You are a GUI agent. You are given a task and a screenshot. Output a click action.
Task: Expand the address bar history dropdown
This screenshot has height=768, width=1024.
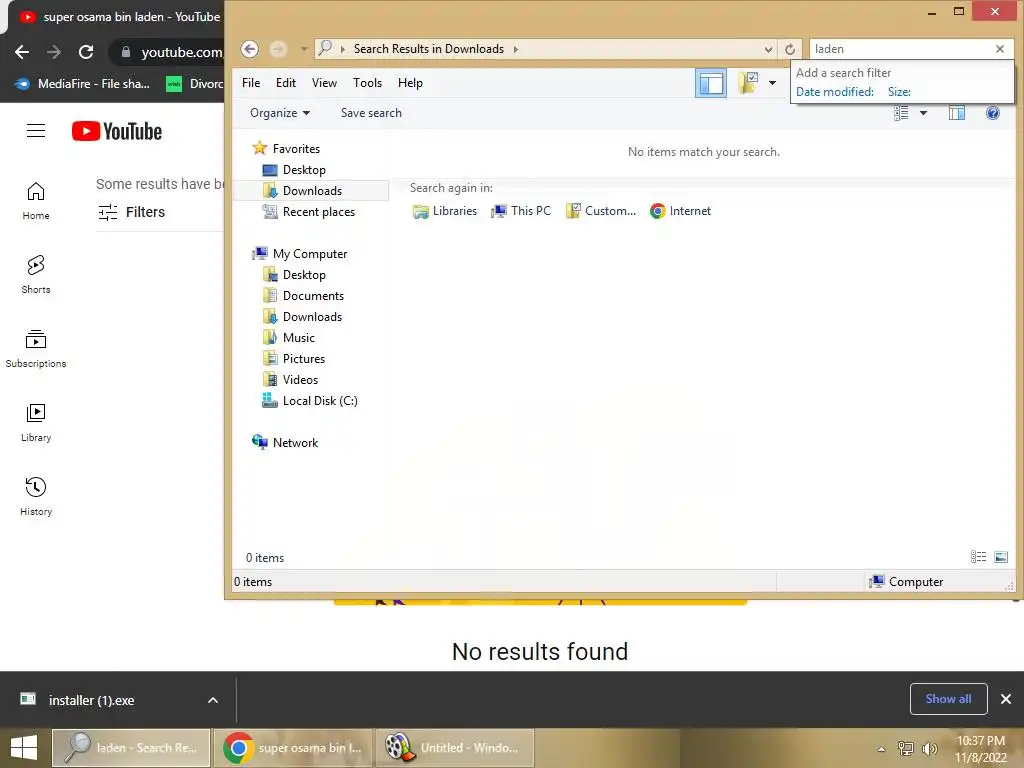tap(768, 49)
